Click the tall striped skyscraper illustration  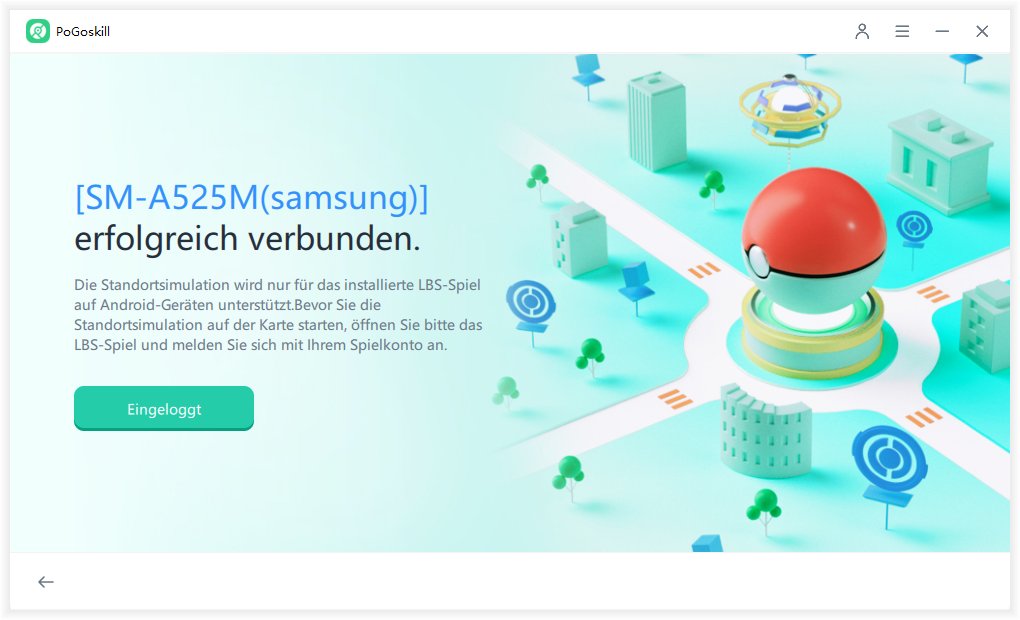[x=656, y=121]
